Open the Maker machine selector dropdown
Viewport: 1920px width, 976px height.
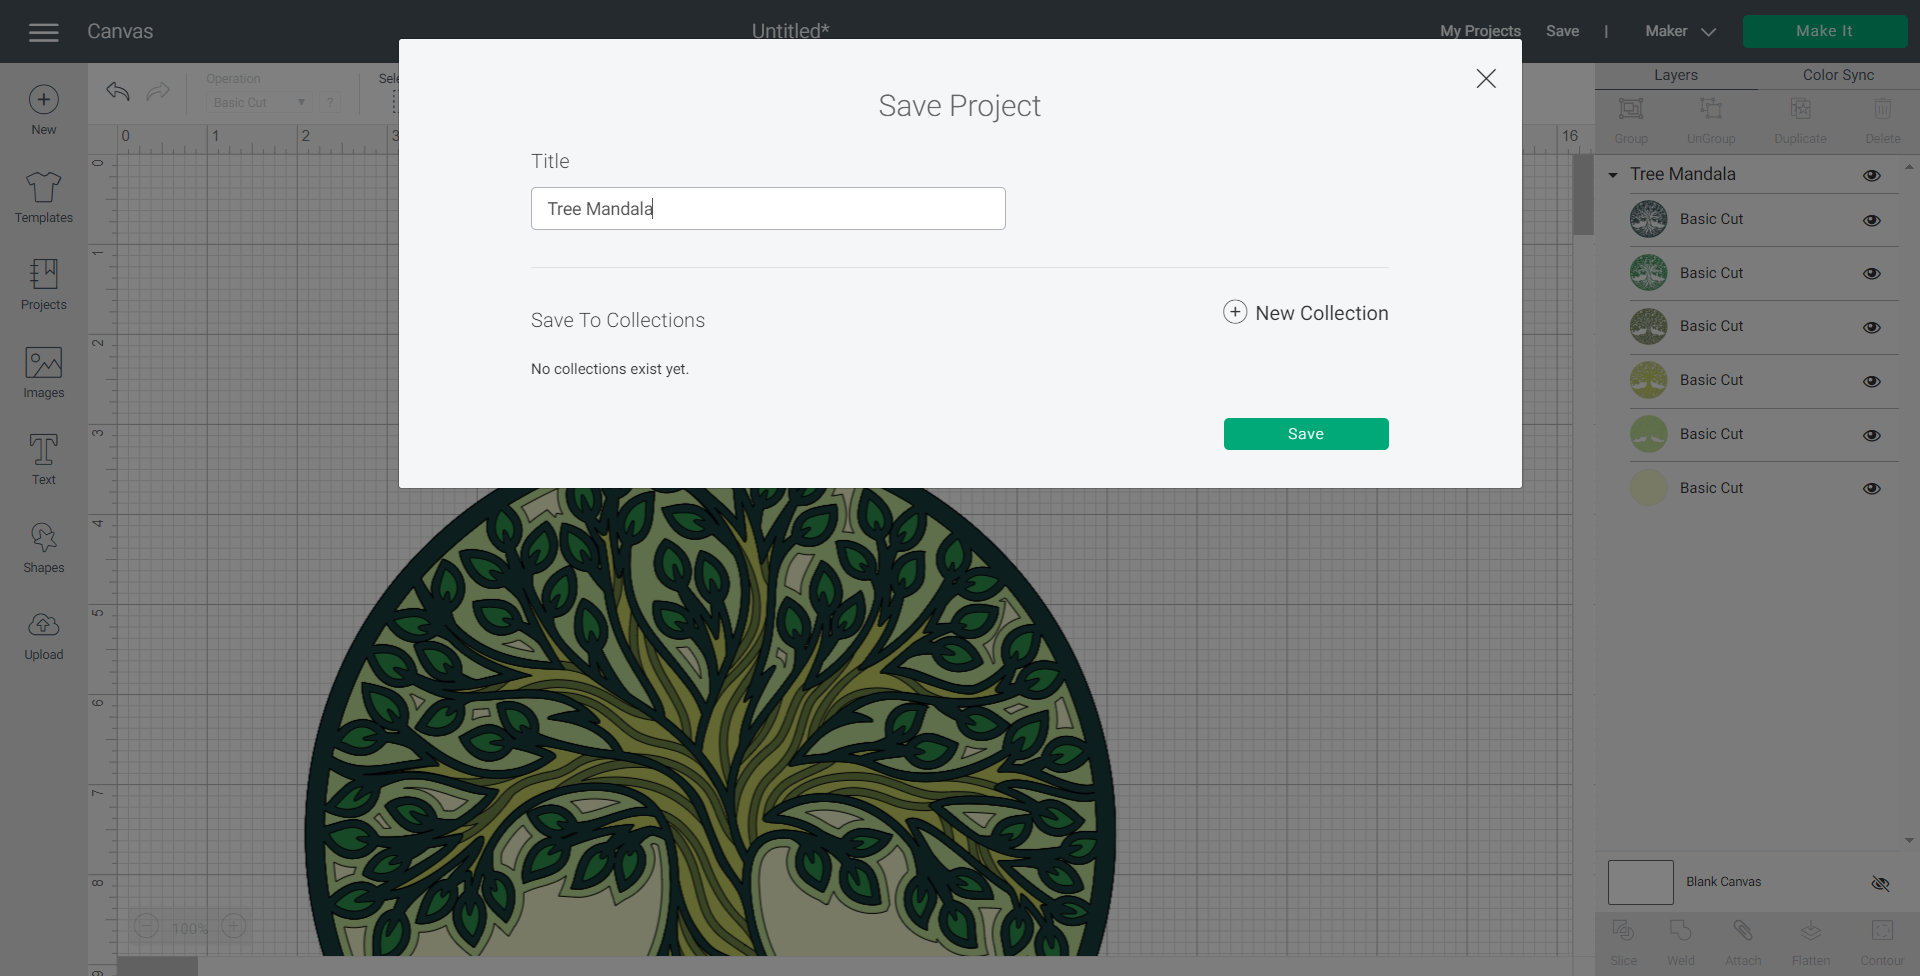pos(1678,31)
